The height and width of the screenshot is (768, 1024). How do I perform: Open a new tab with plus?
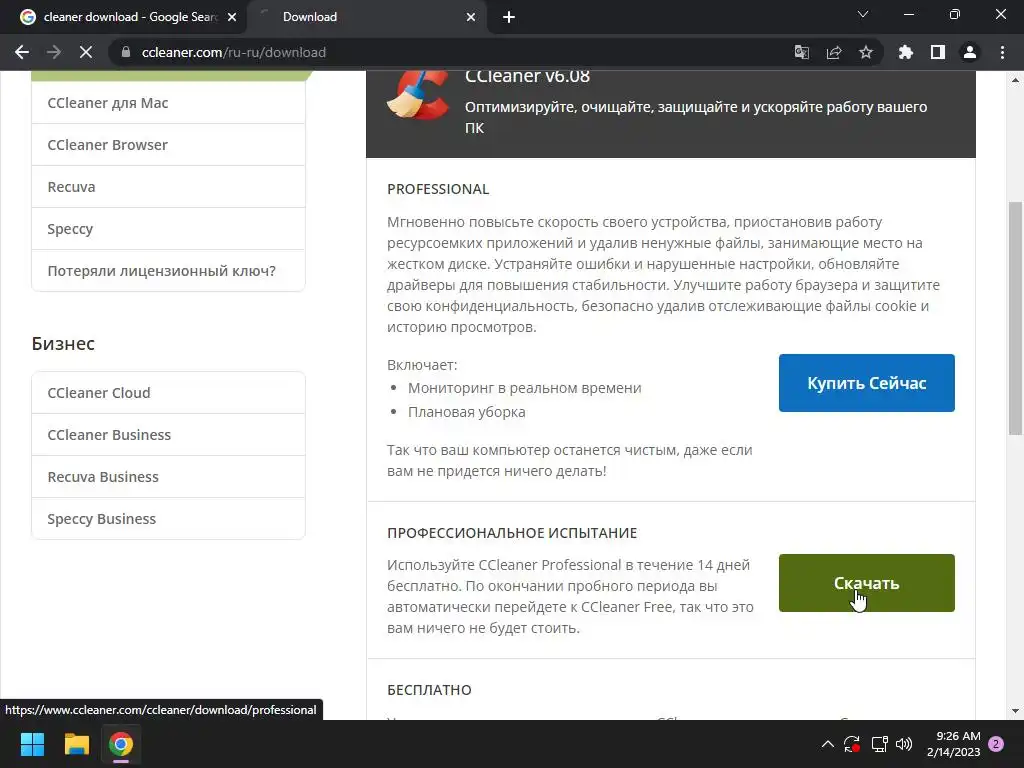[x=509, y=17]
